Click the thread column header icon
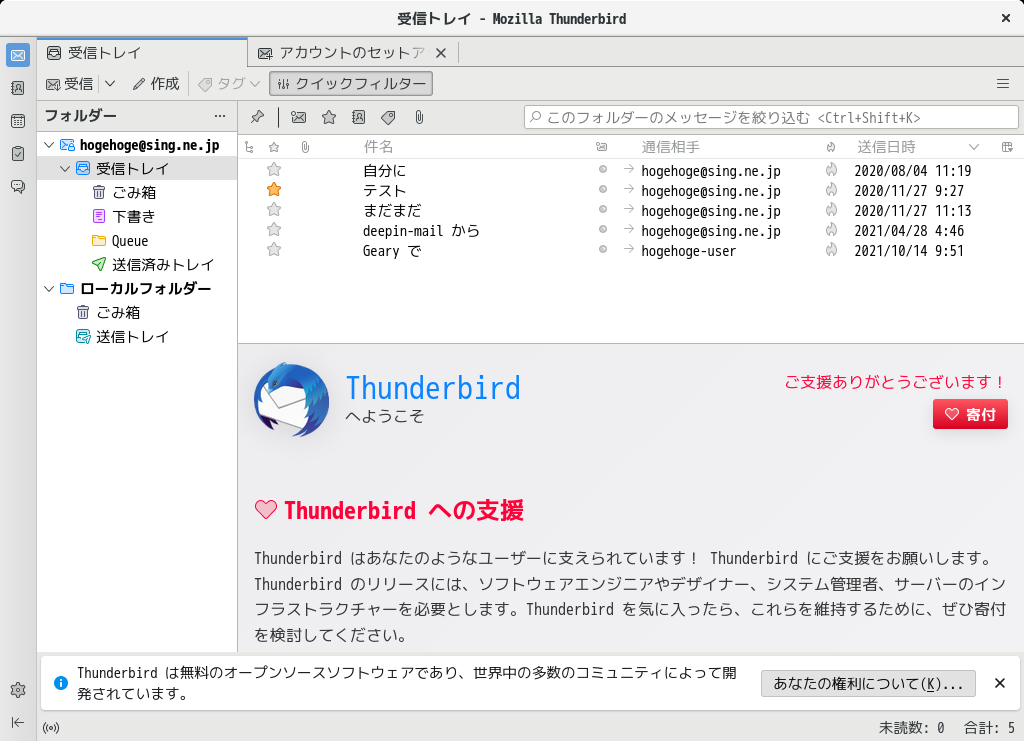 pos(249,148)
